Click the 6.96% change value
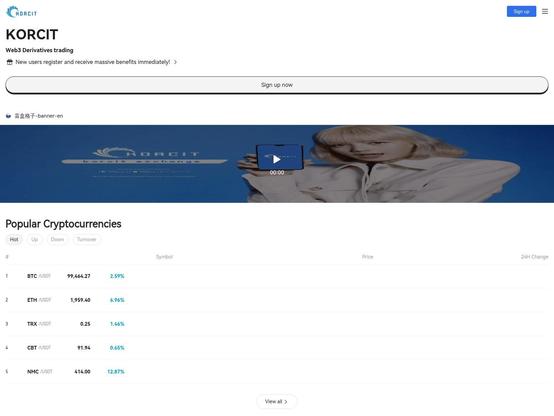This screenshot has height=416, width=554. (x=117, y=300)
